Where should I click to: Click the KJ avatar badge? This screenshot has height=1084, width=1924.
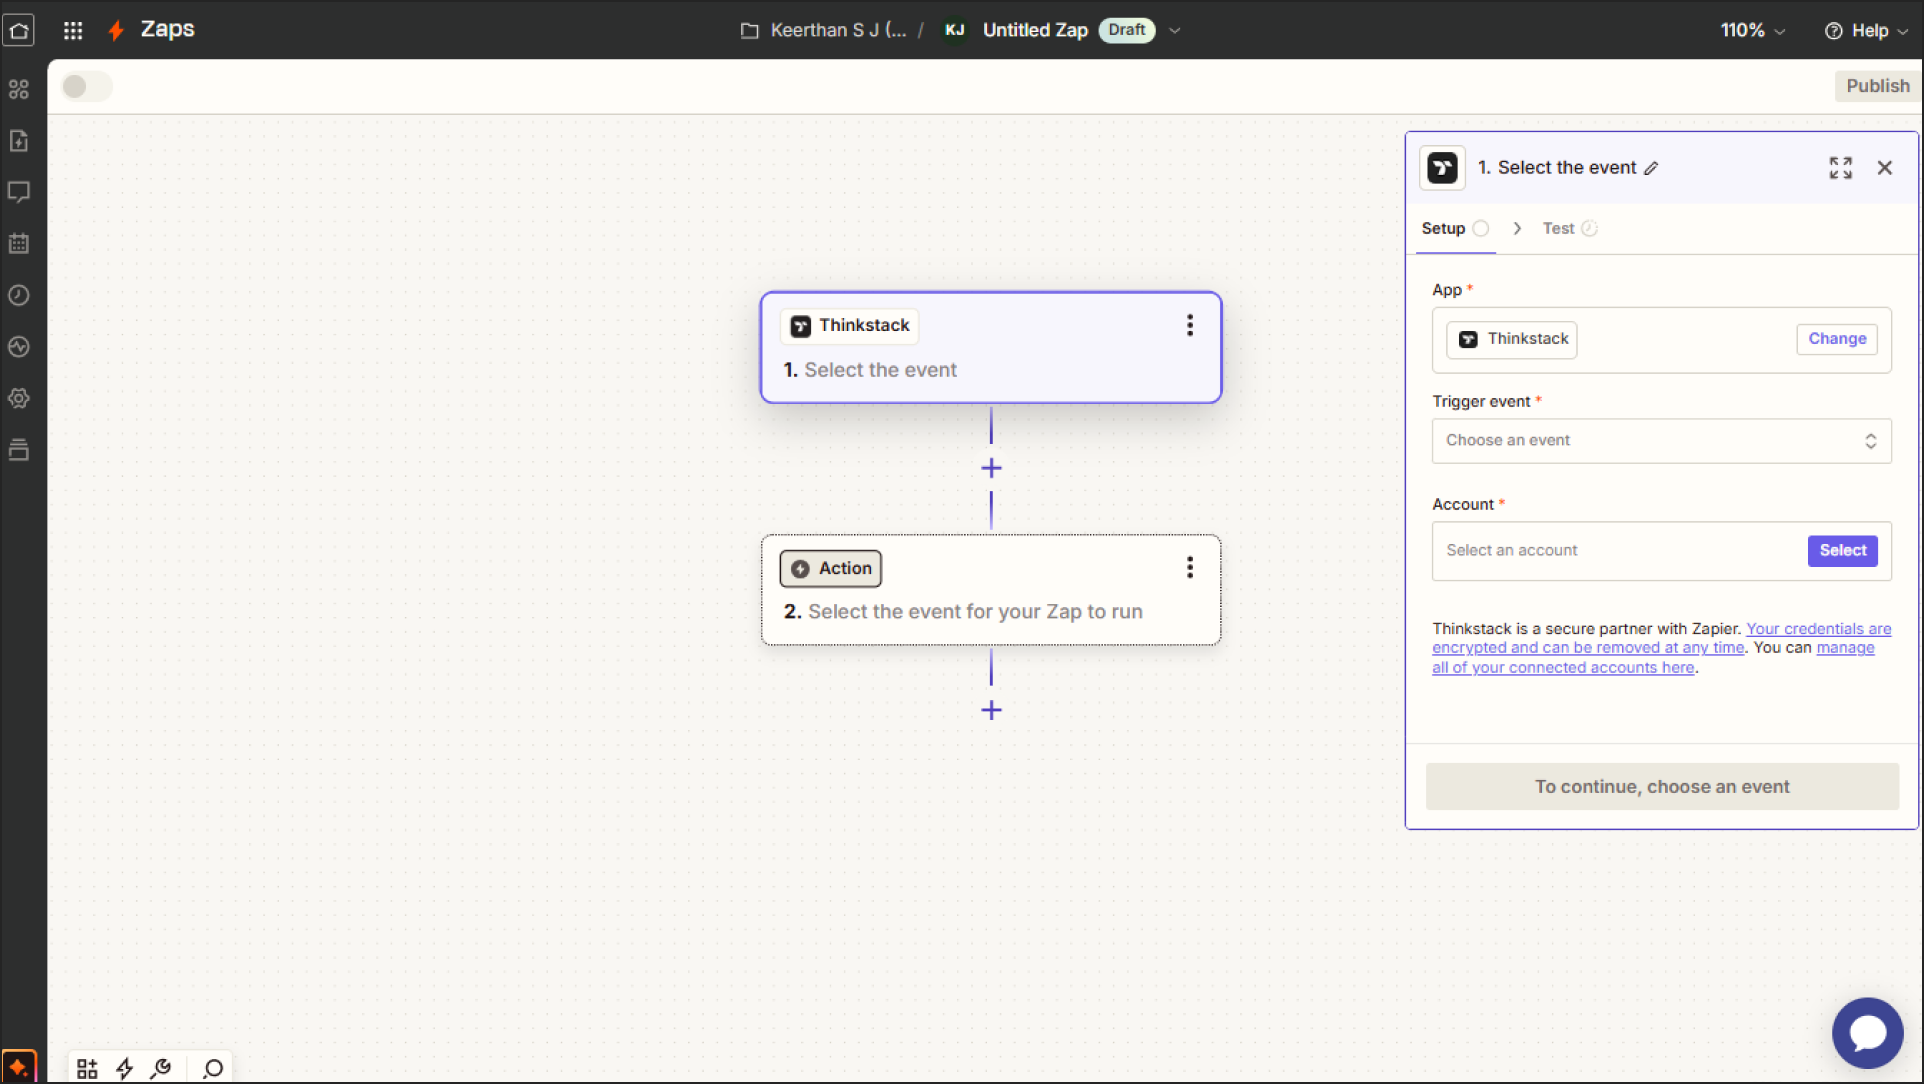click(955, 30)
